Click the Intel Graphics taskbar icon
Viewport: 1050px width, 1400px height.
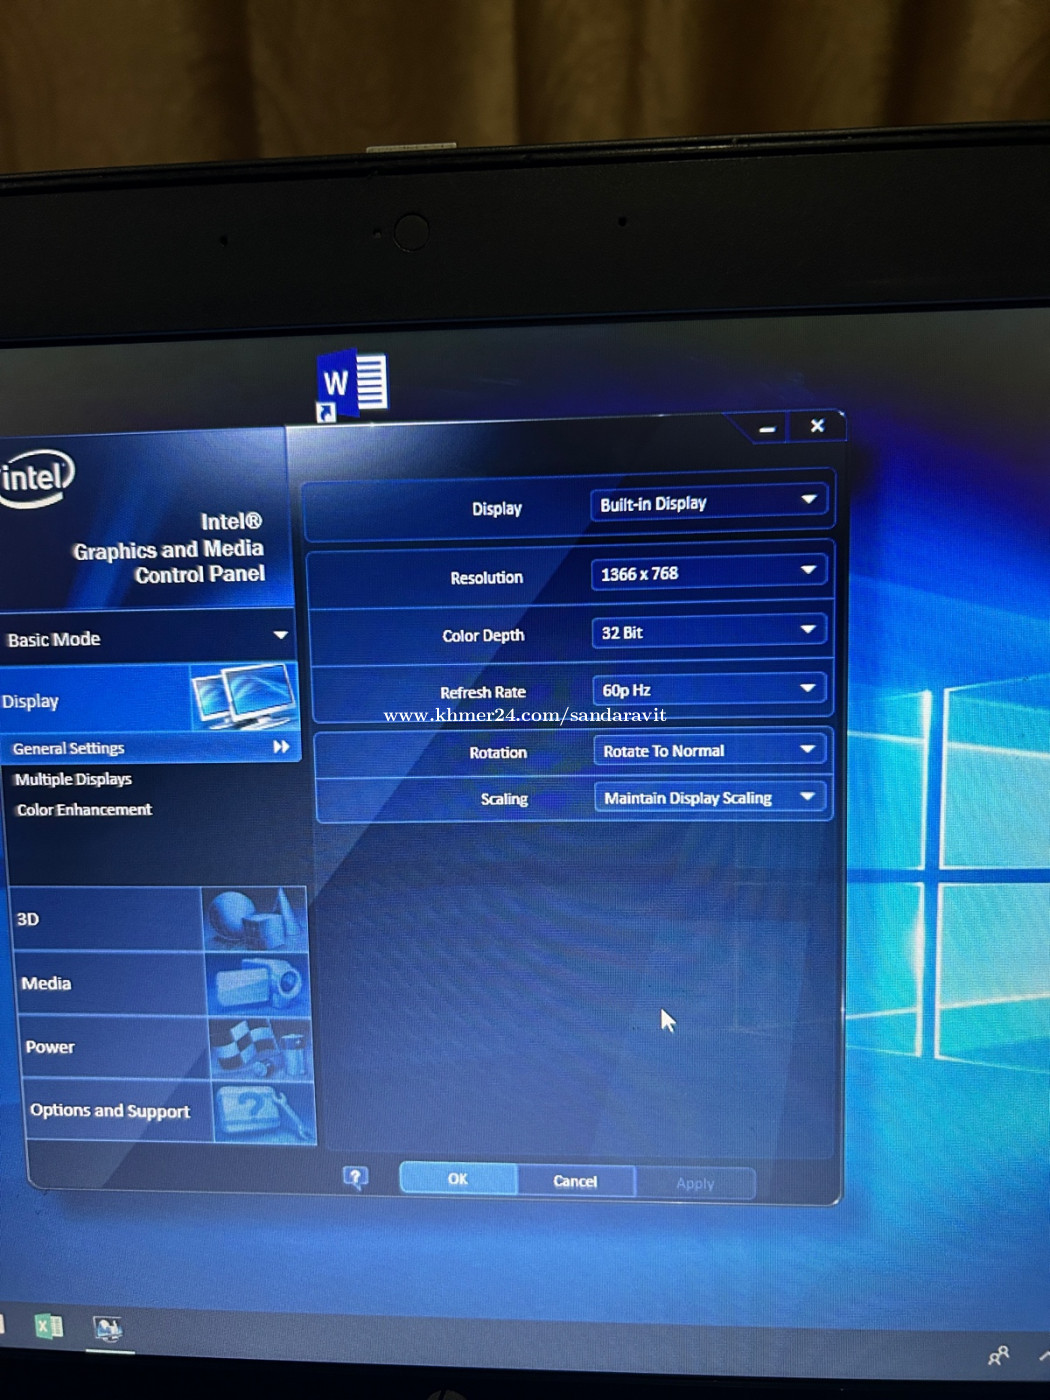[x=107, y=1328]
